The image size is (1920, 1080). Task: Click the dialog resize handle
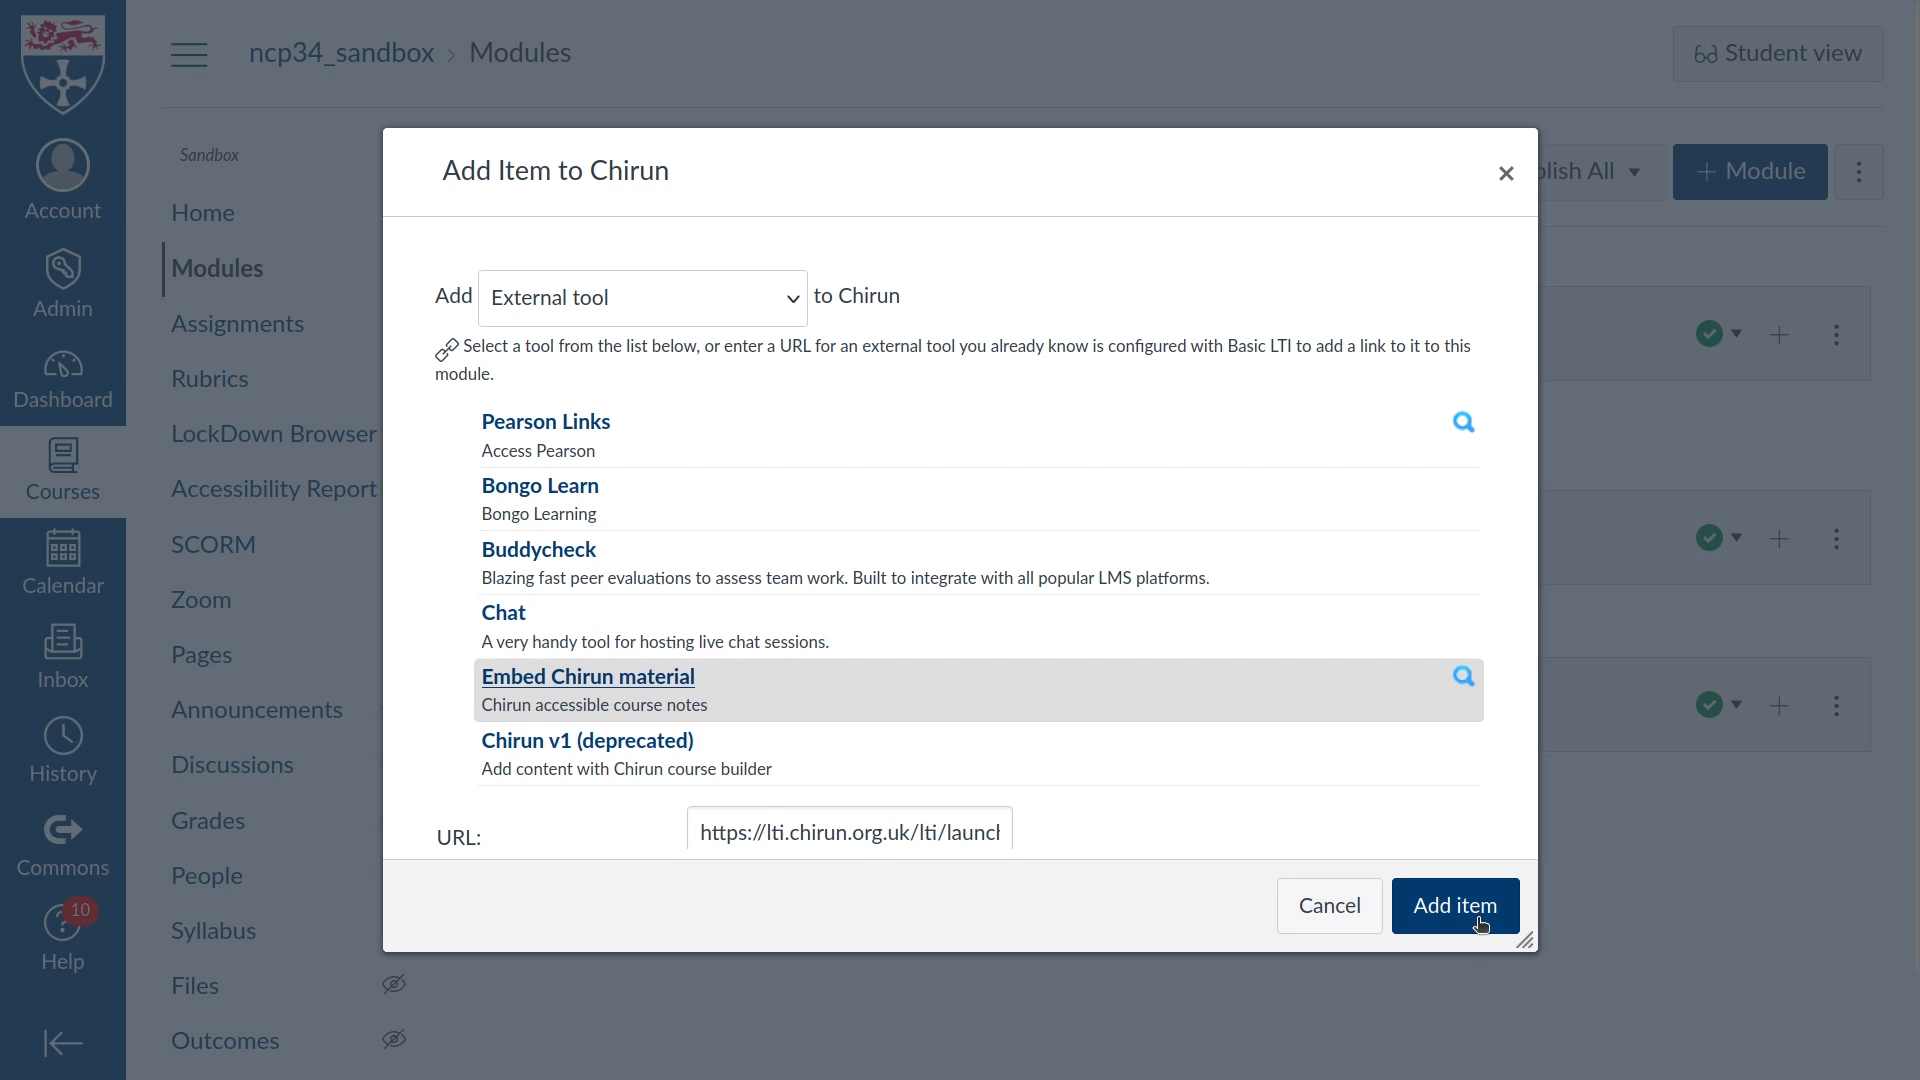coord(1525,940)
